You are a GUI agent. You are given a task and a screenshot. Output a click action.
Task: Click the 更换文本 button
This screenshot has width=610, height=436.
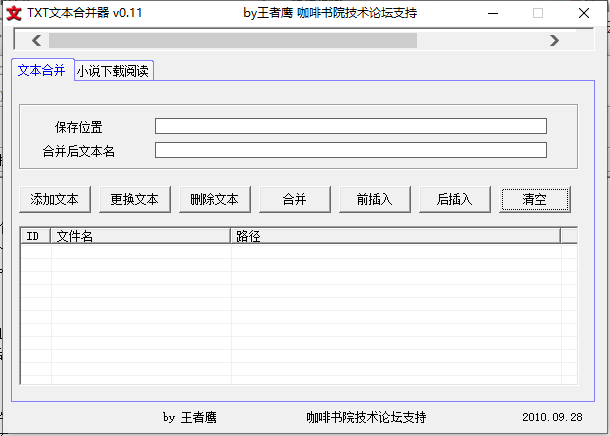tap(135, 199)
